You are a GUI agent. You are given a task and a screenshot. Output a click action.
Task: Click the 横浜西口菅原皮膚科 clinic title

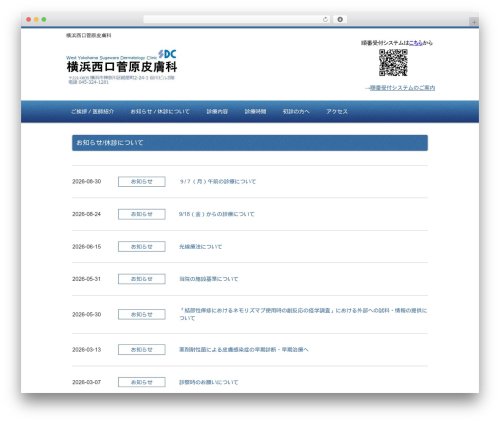[122, 67]
